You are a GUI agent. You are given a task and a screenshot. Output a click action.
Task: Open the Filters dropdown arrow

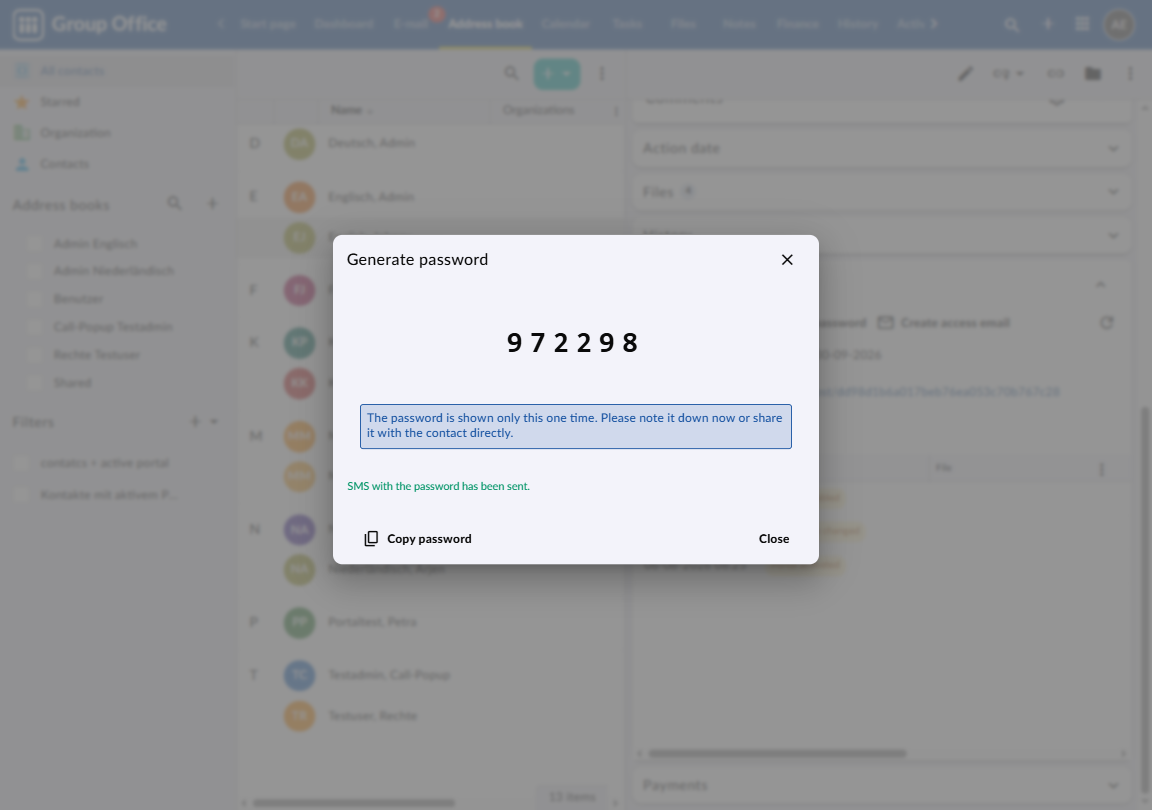tap(214, 421)
